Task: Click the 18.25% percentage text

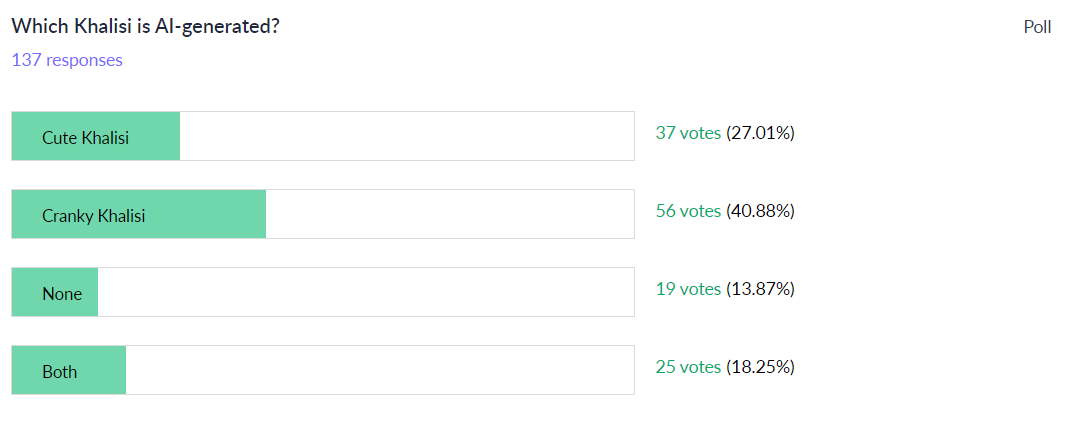Action: click(760, 367)
